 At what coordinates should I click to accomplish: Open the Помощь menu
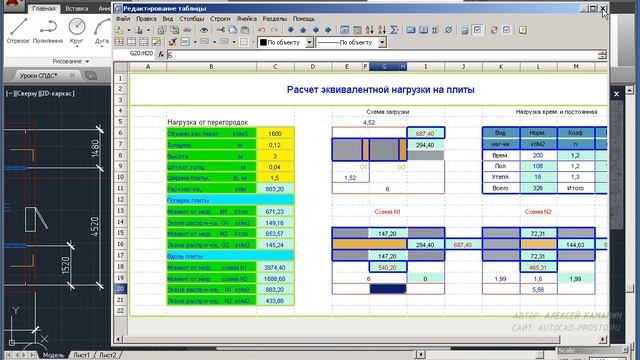coord(304,19)
